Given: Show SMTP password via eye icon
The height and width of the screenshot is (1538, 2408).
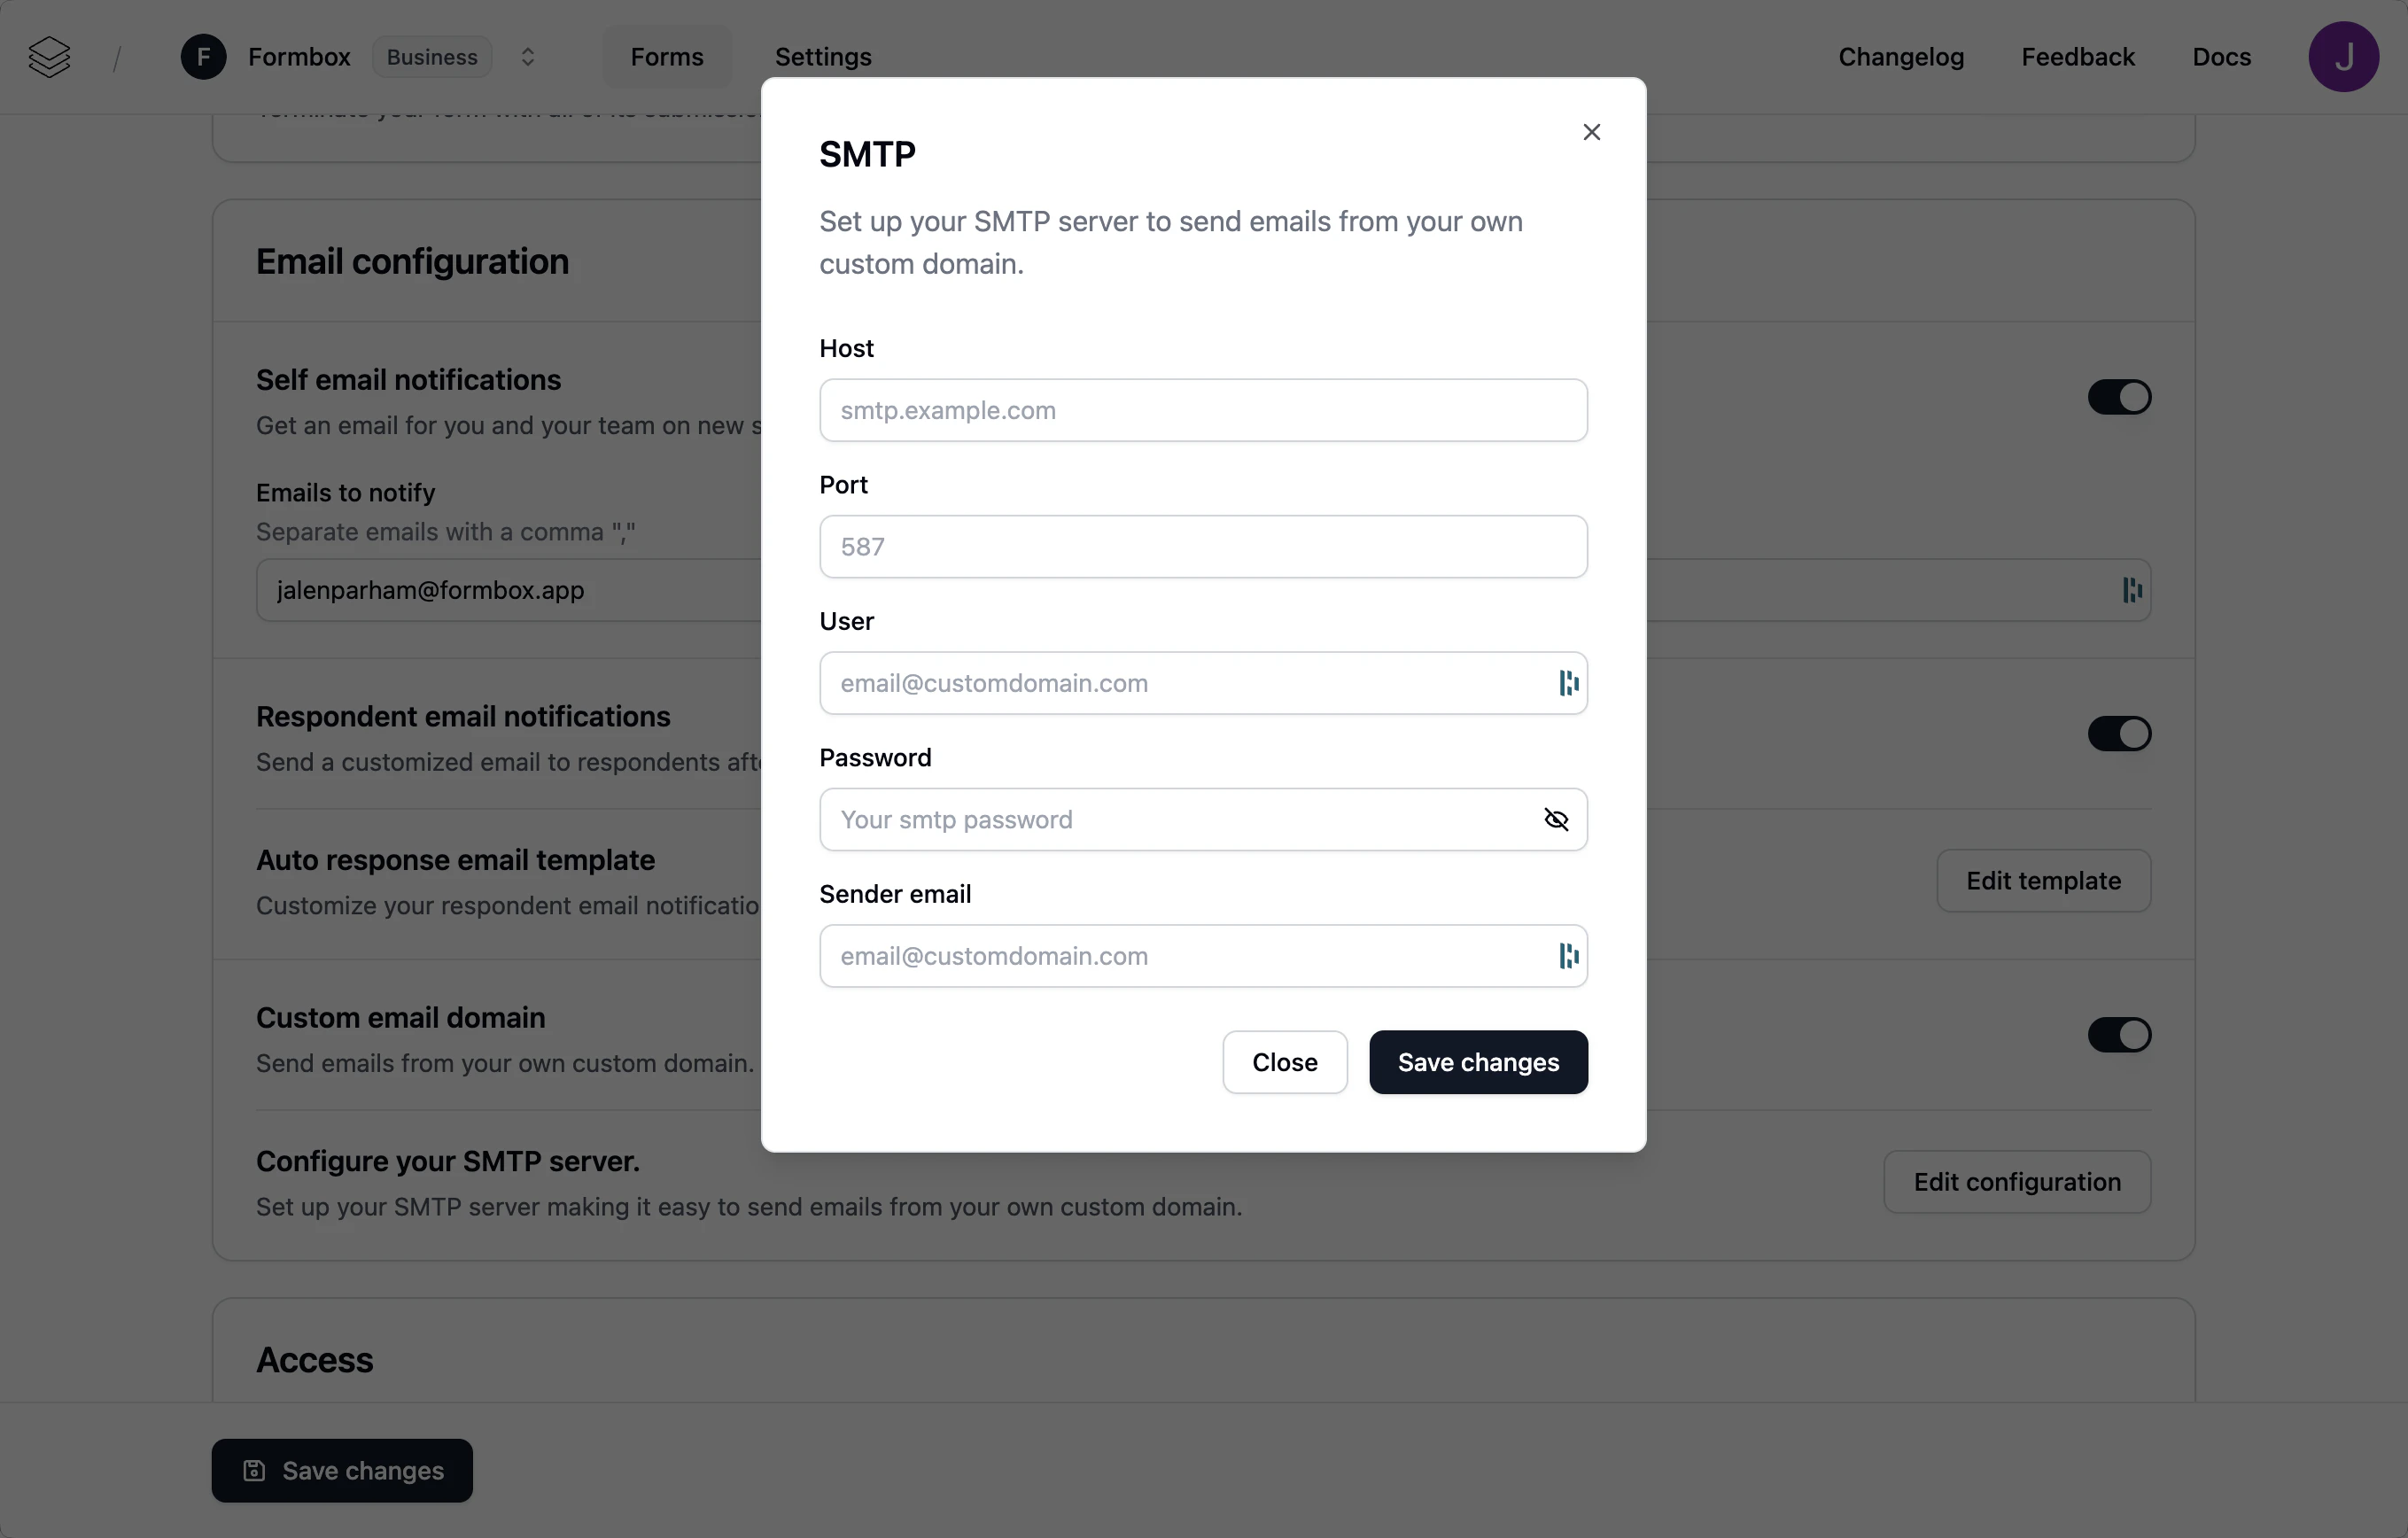Looking at the screenshot, I should click(1556, 820).
